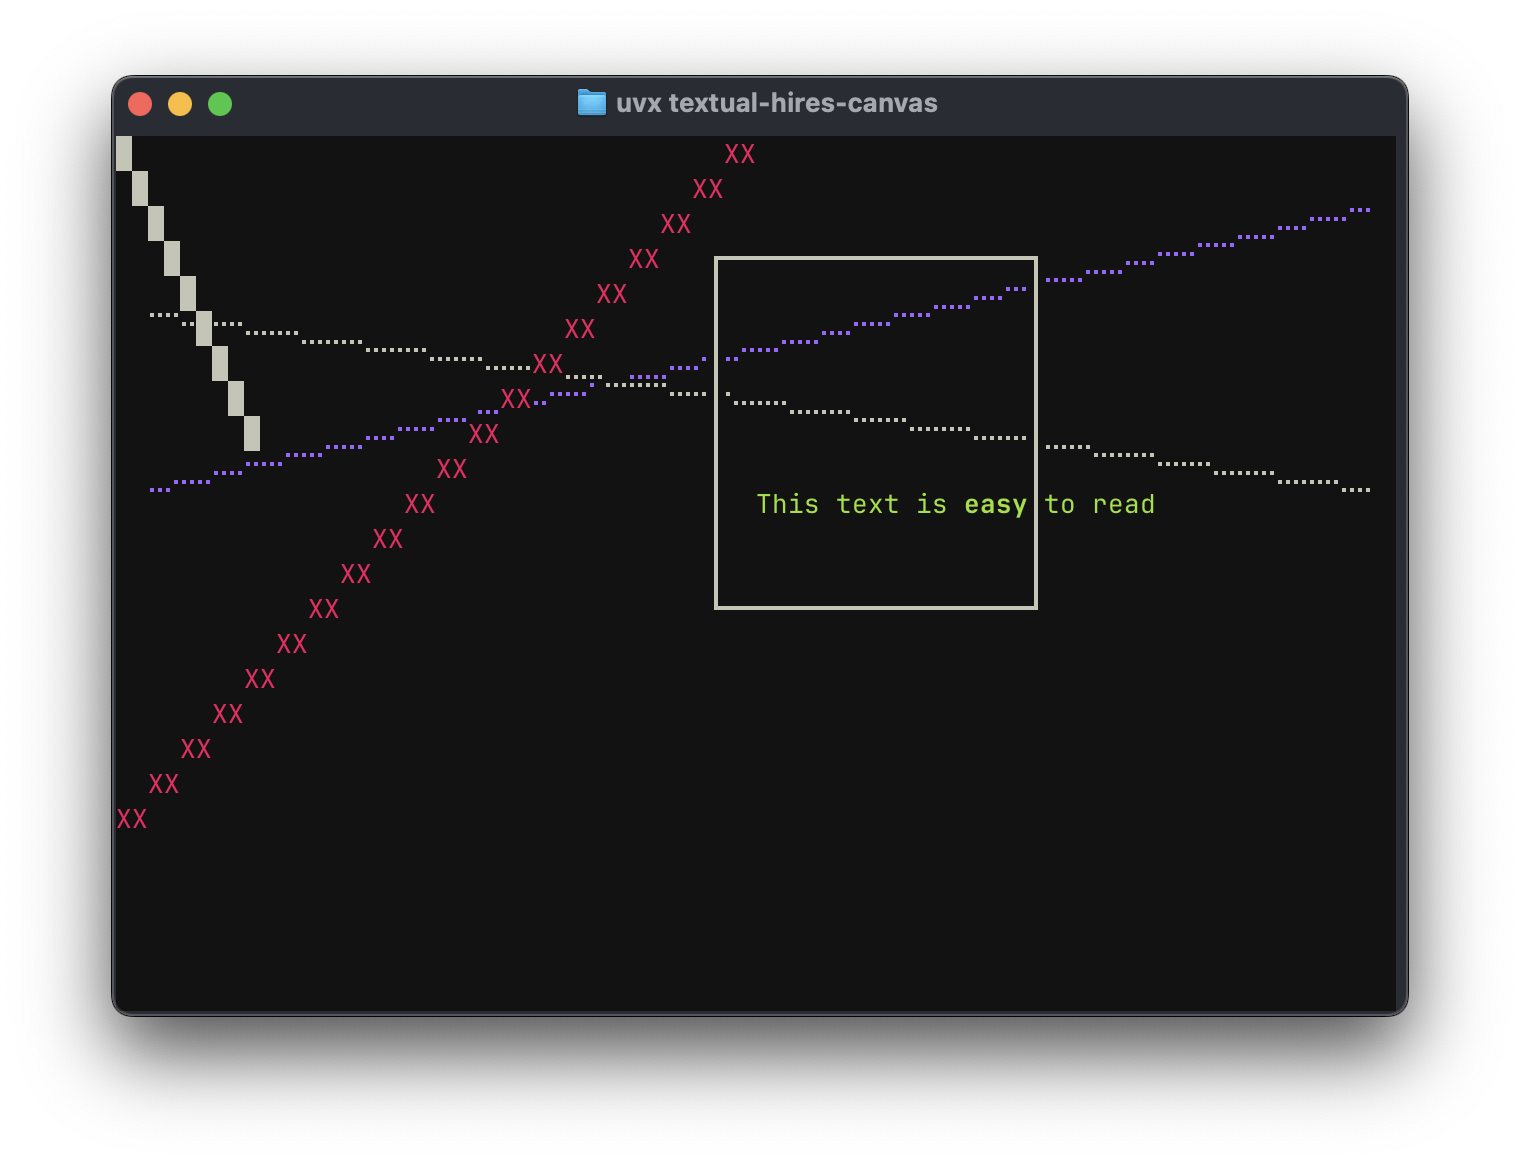The height and width of the screenshot is (1164, 1520).
Task: Click the bottom-left red XX marker
Action: (132, 819)
